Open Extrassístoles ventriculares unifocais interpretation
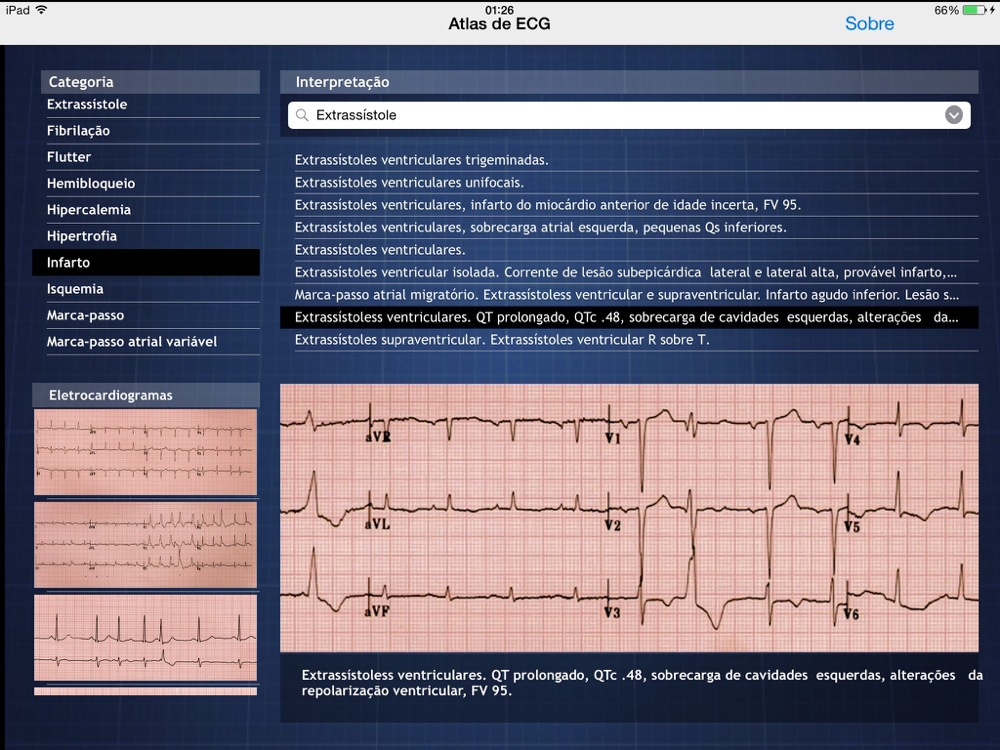This screenshot has height=750, width=1000. point(629,182)
